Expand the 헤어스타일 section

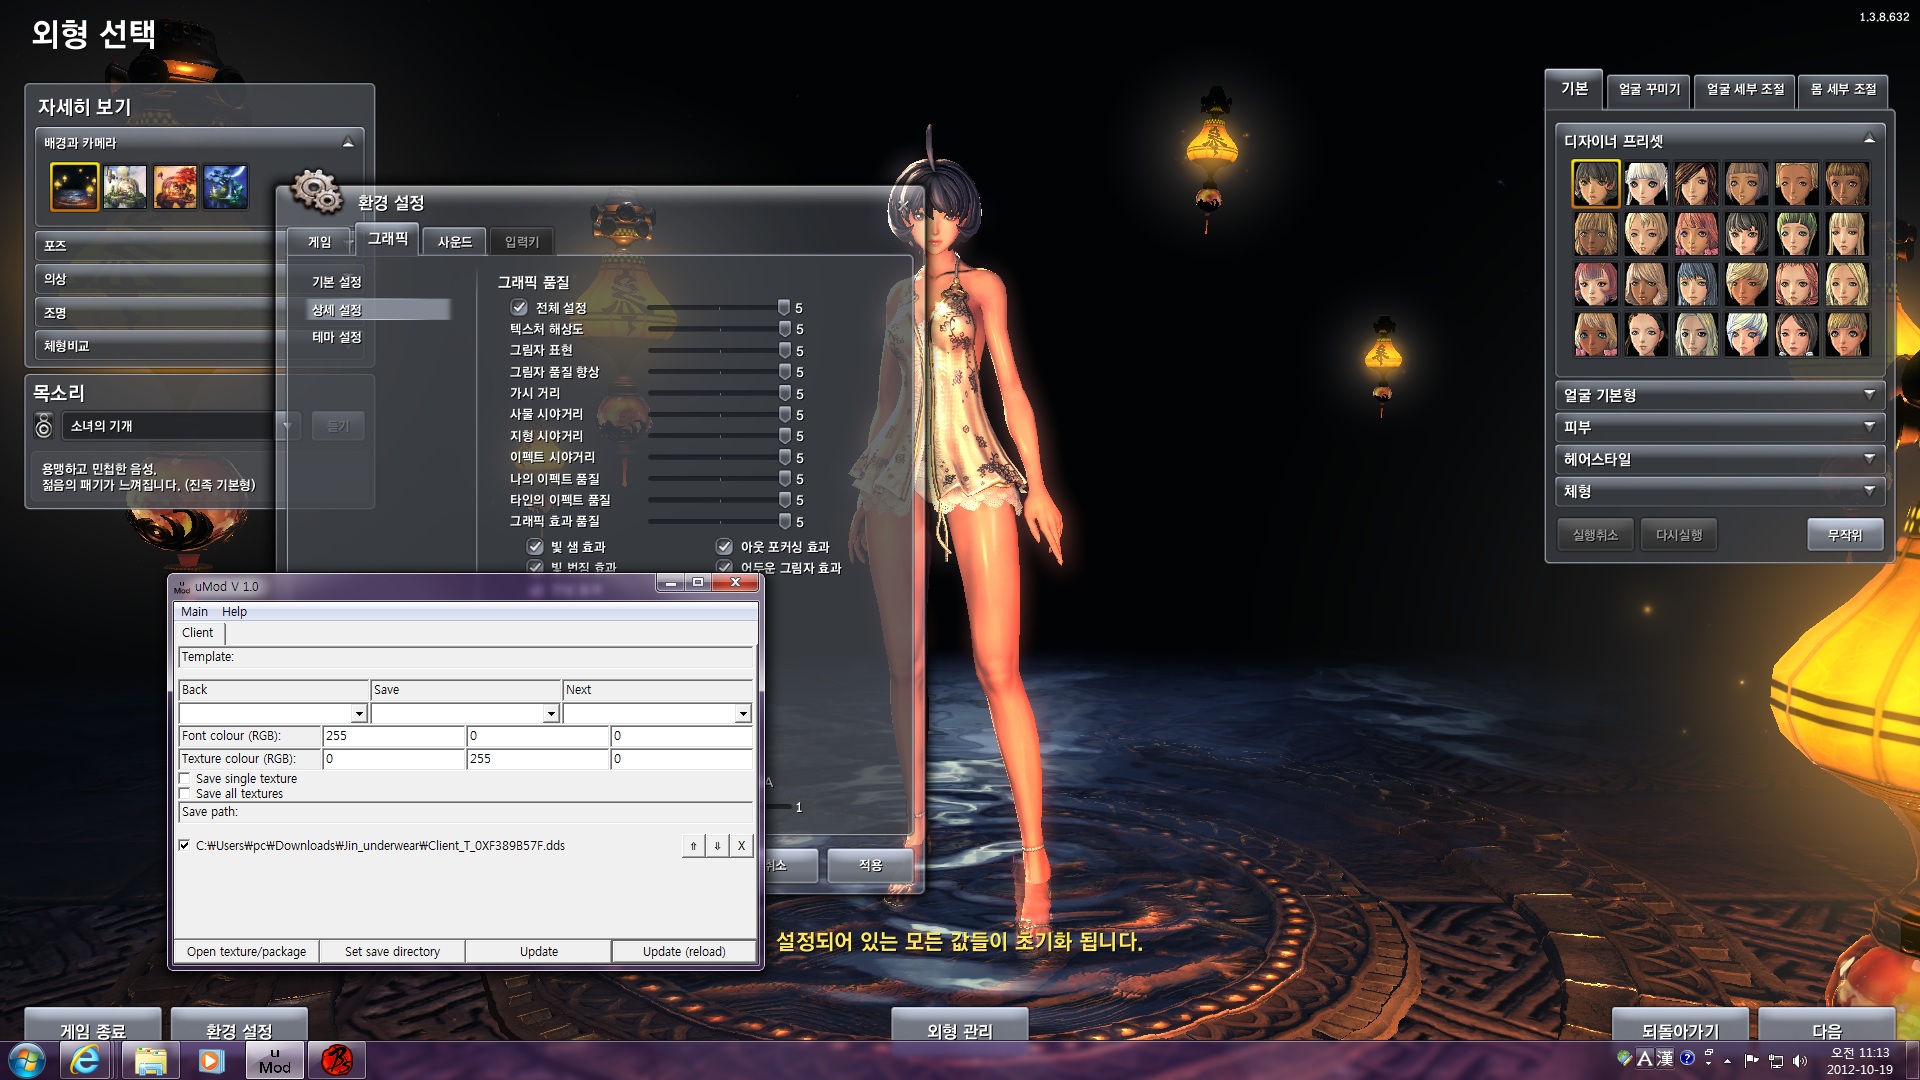click(1719, 460)
